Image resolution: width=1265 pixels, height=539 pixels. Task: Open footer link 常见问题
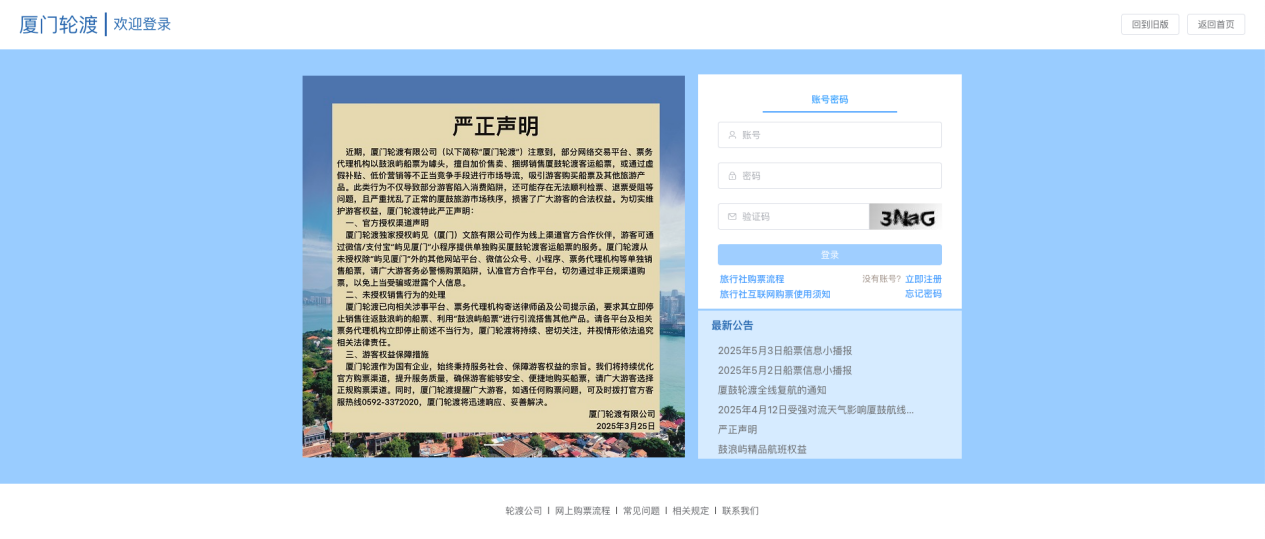(641, 511)
